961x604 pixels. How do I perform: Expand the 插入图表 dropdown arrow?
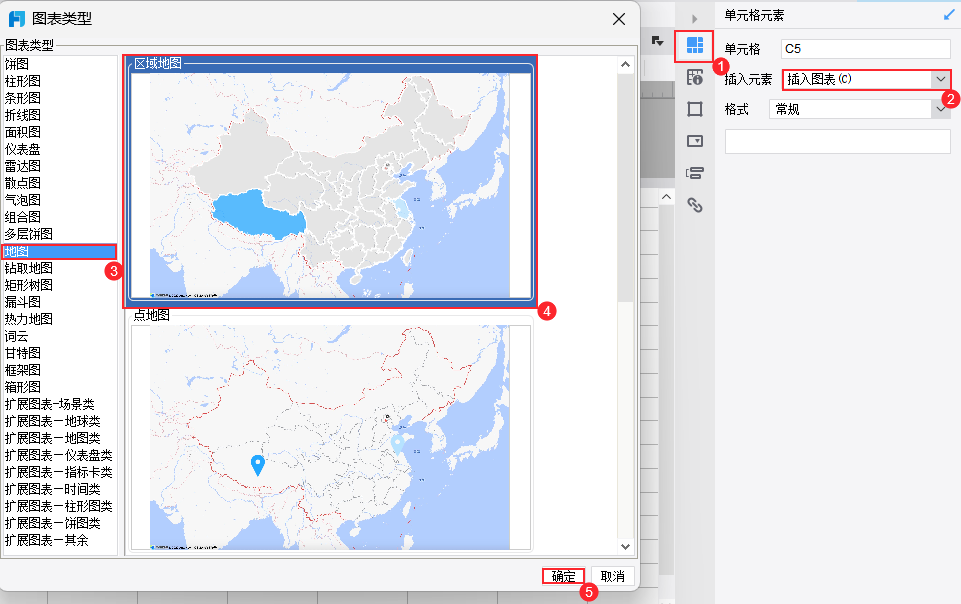coord(941,77)
